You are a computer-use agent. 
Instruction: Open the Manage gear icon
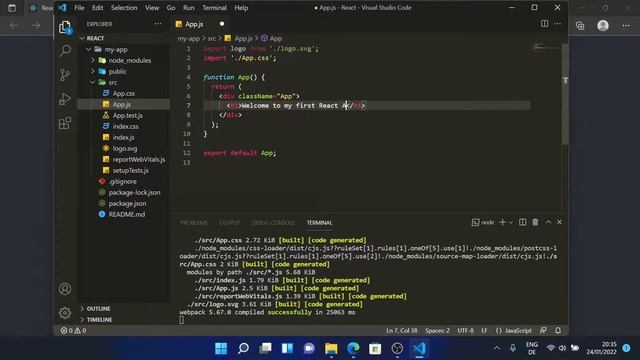click(x=65, y=313)
